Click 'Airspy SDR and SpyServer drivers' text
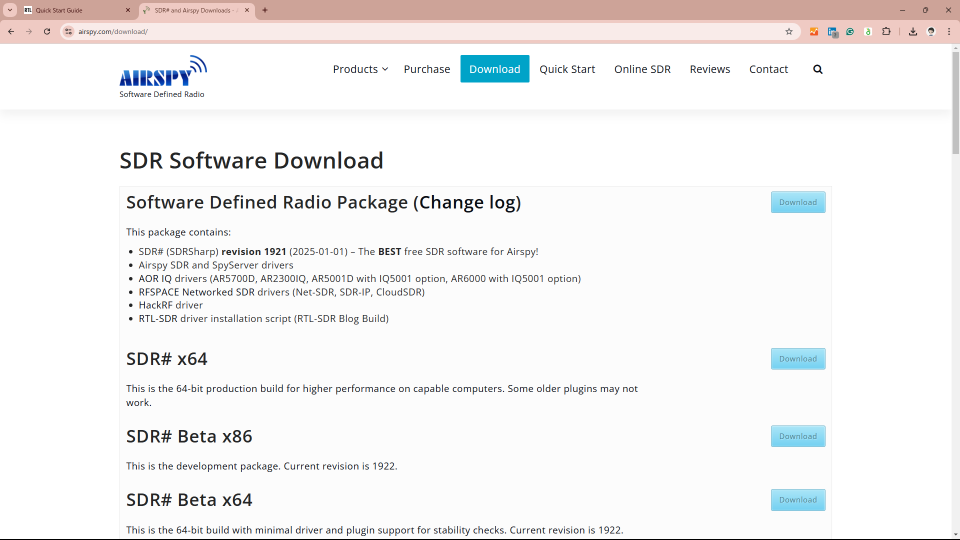This screenshot has width=960, height=540. 216,265
